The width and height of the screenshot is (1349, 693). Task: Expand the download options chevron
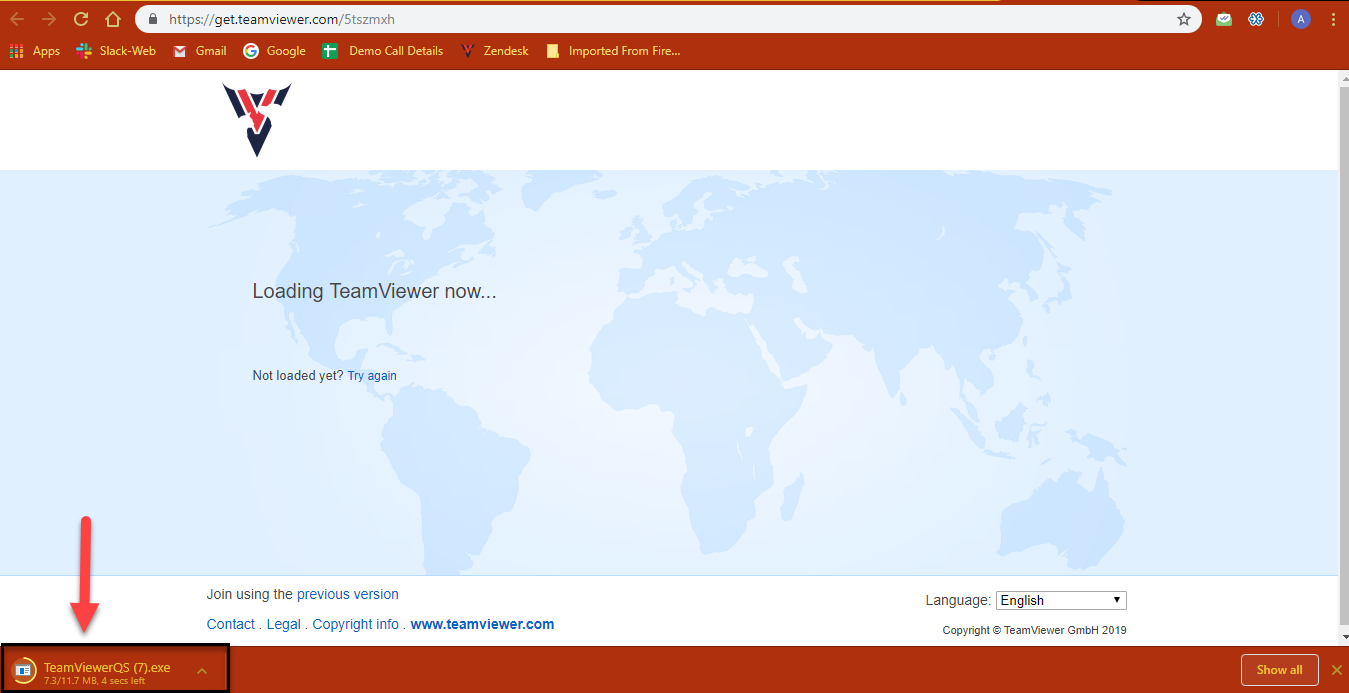pyautogui.click(x=202, y=670)
